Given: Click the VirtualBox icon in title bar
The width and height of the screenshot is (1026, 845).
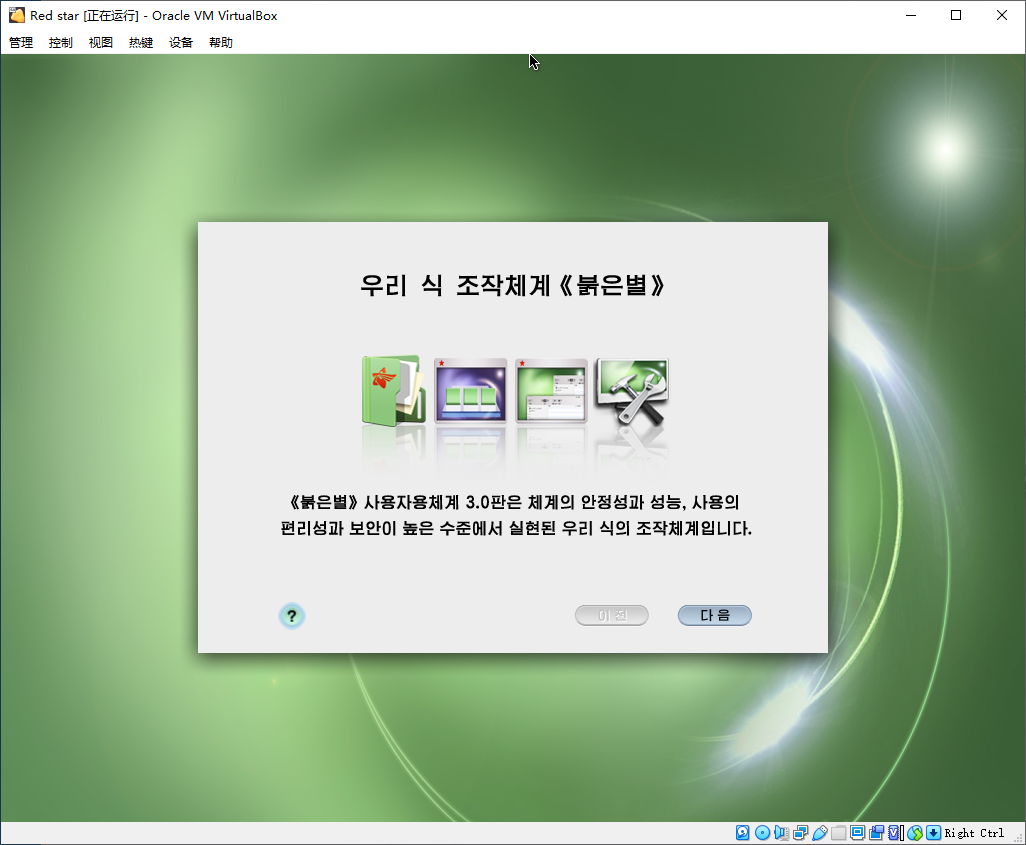Looking at the screenshot, I should (x=16, y=15).
